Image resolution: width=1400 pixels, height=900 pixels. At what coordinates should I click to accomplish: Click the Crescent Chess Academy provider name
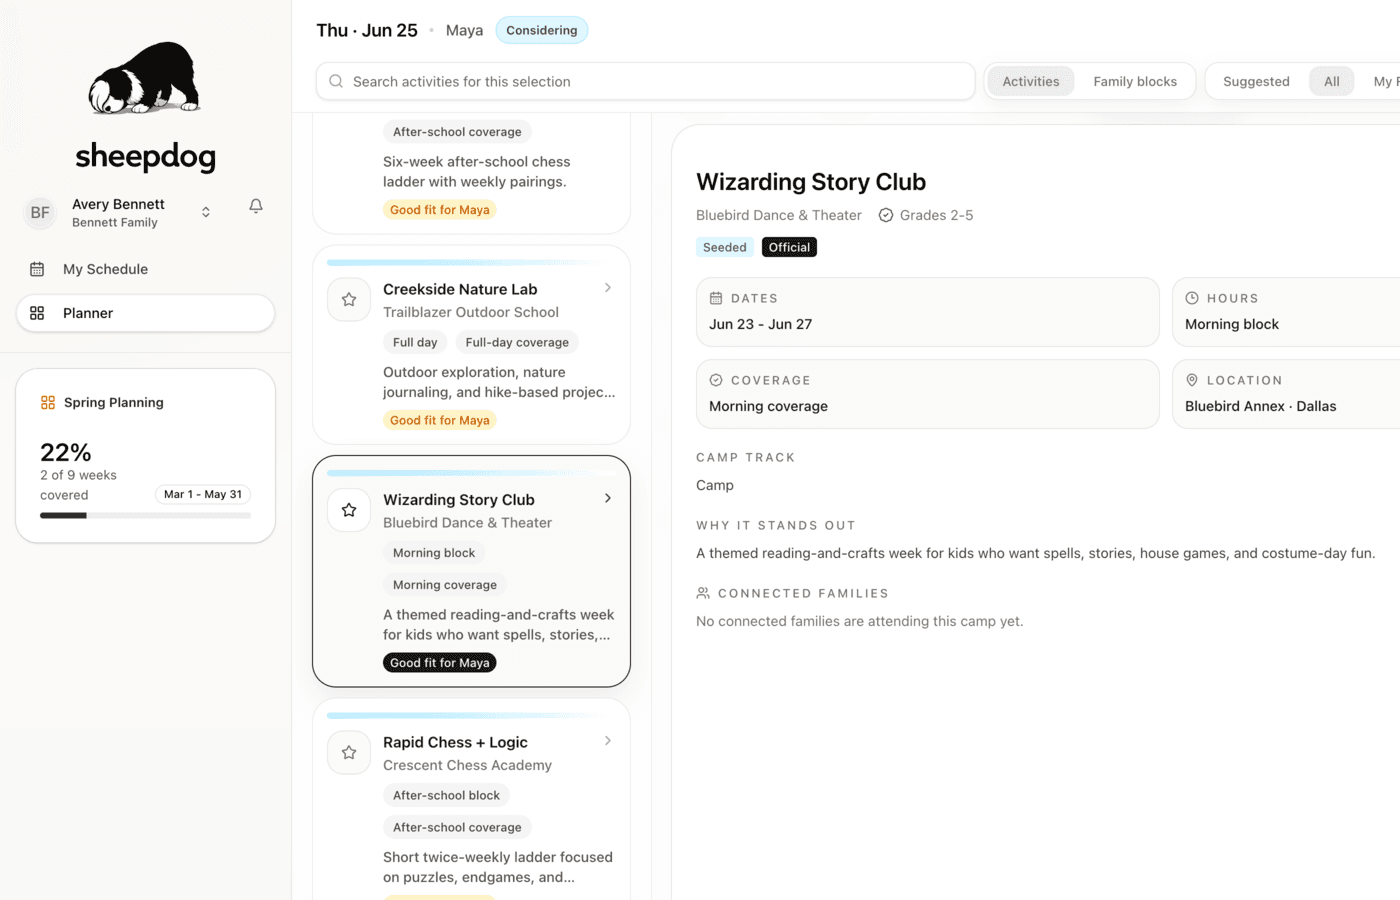467,765
